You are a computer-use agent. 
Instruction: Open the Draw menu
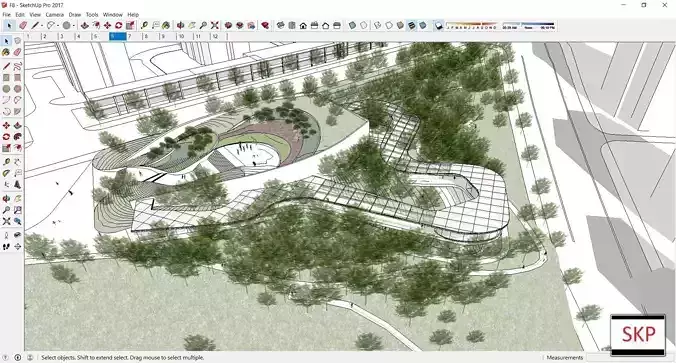75,15
